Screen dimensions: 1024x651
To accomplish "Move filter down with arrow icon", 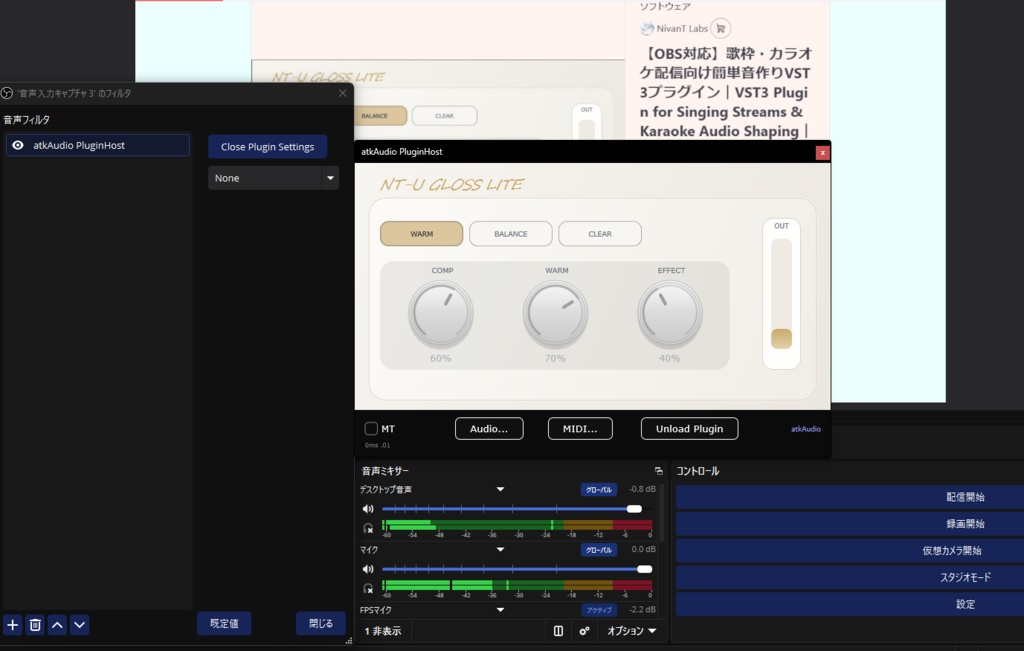I will 80,625.
